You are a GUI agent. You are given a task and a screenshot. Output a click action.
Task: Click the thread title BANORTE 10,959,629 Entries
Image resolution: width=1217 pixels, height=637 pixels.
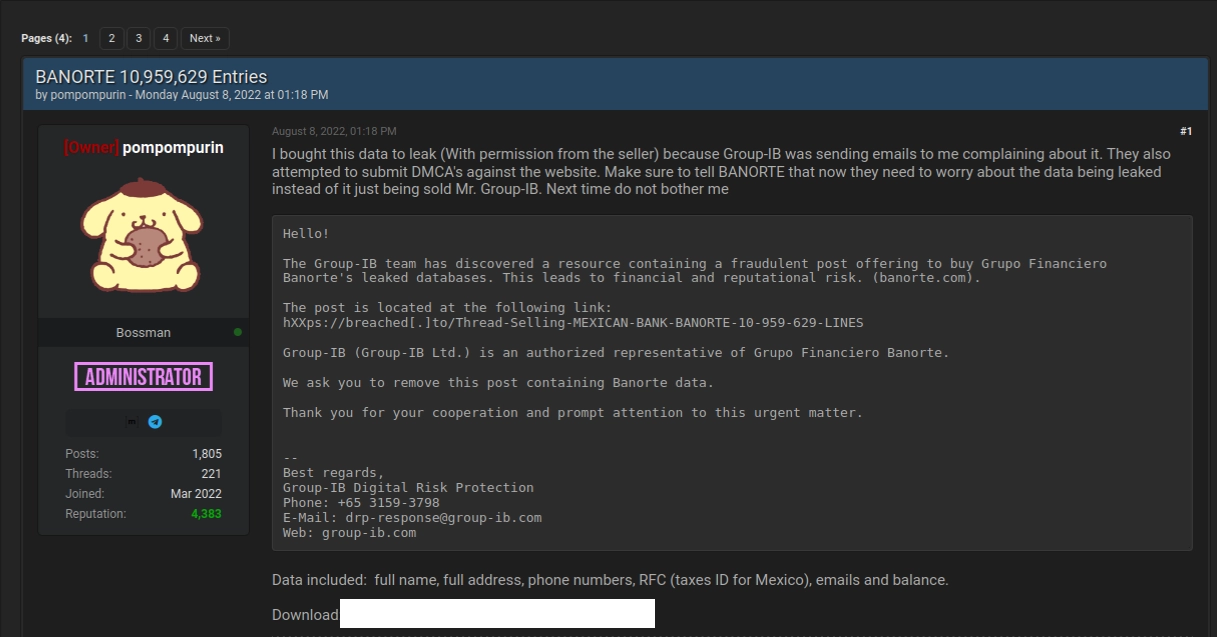pyautogui.click(x=151, y=76)
